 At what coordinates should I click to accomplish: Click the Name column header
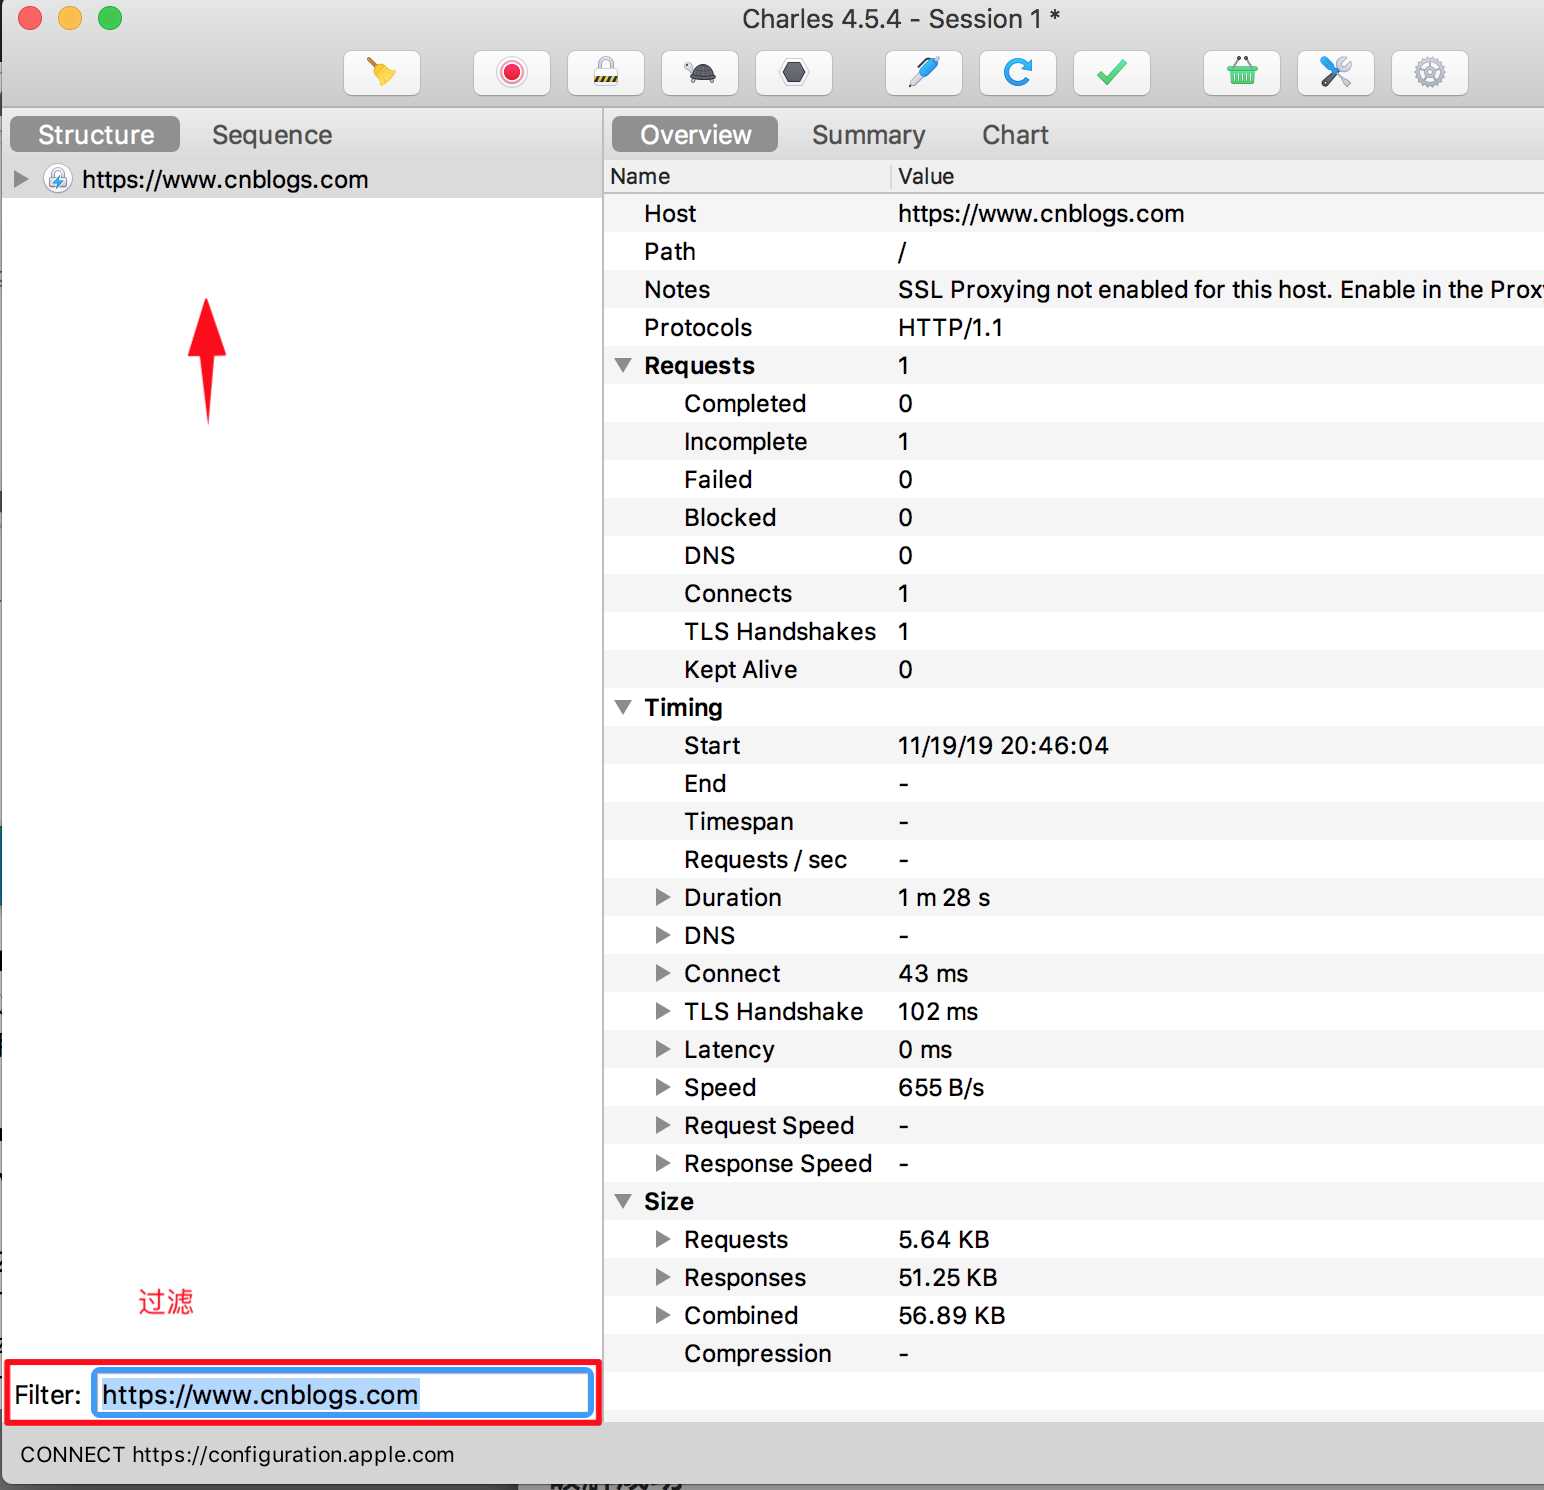pos(747,176)
